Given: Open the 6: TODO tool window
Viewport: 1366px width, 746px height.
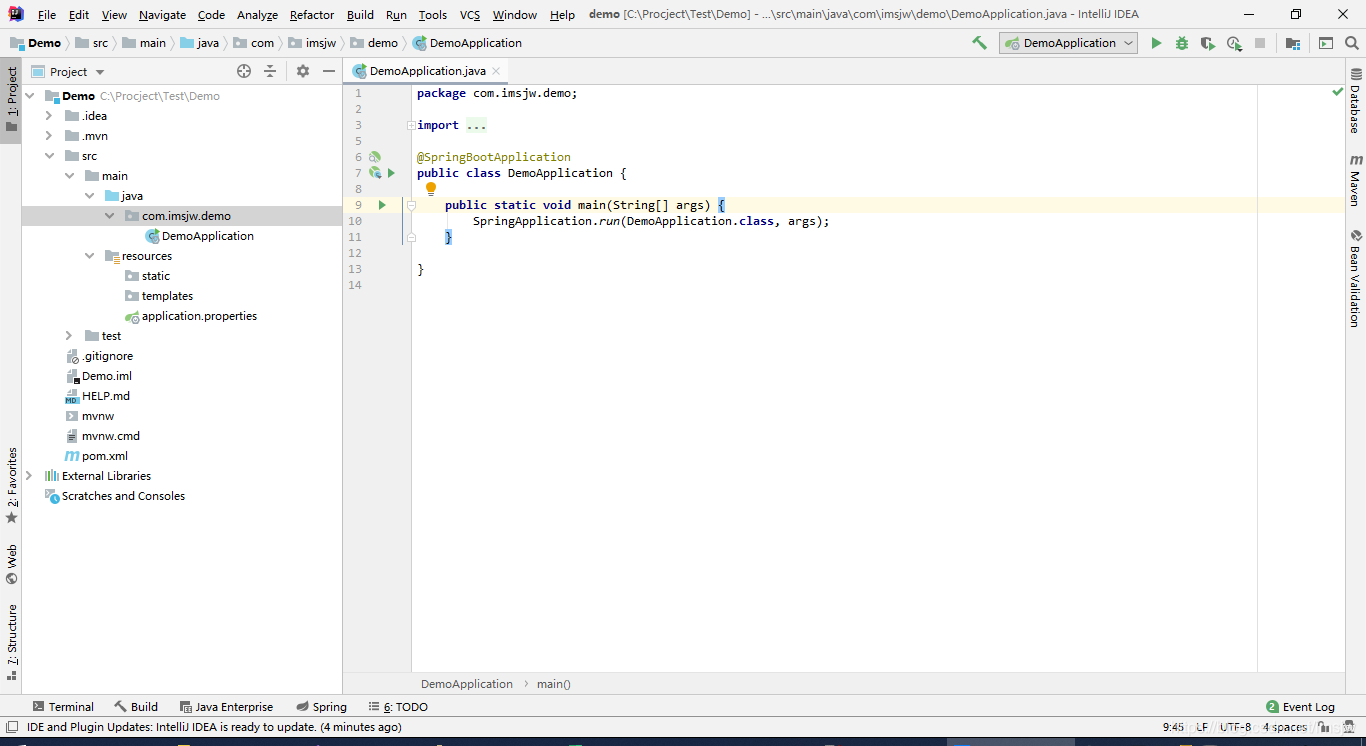Looking at the screenshot, I should tap(398, 706).
